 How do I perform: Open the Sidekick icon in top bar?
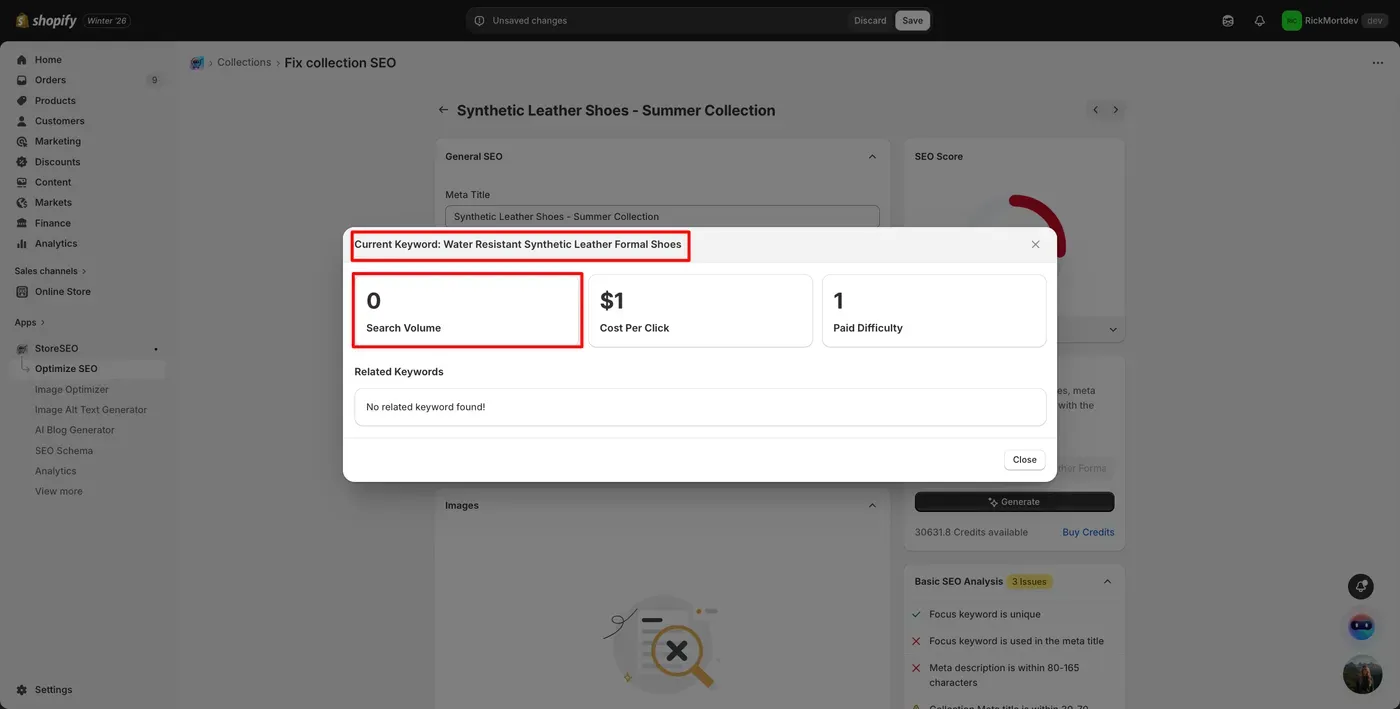pyautogui.click(x=1228, y=21)
